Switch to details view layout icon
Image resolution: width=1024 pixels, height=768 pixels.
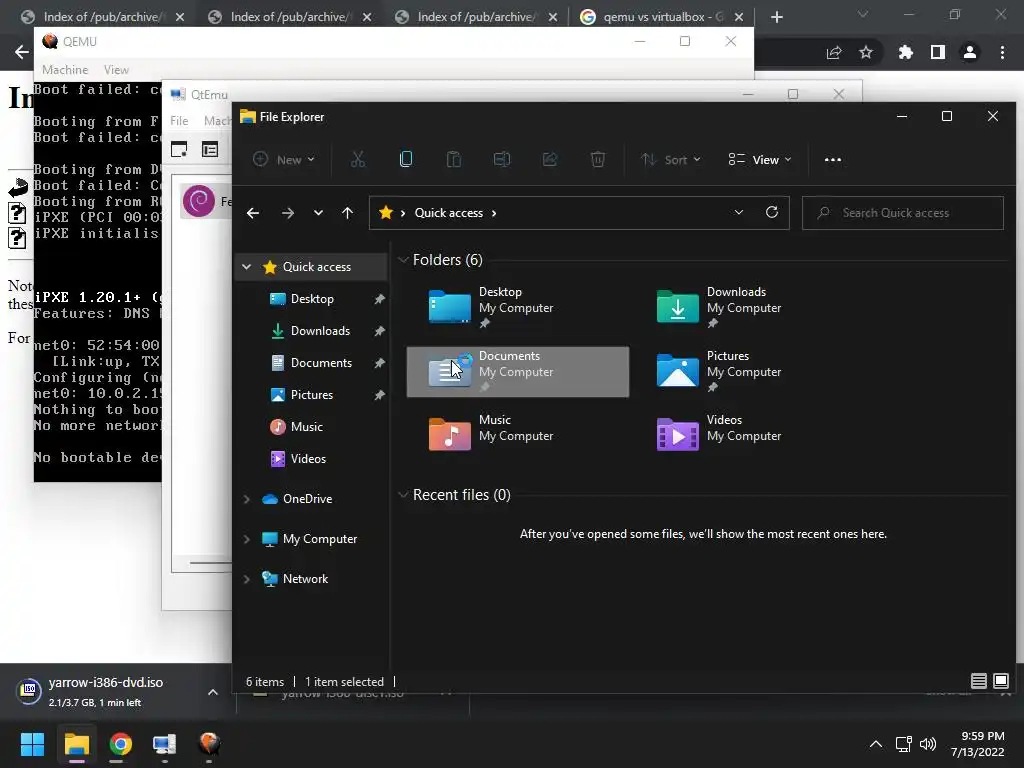pos(978,681)
